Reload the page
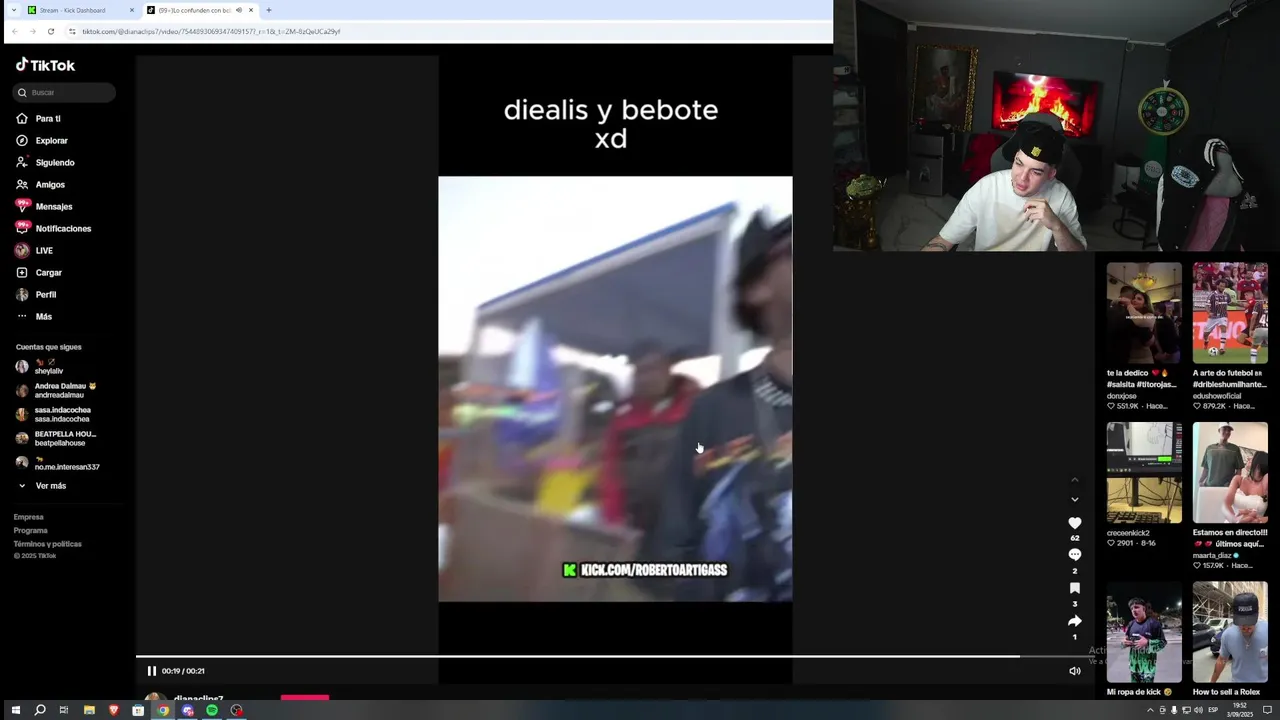This screenshot has width=1280, height=720. pyautogui.click(x=50, y=31)
